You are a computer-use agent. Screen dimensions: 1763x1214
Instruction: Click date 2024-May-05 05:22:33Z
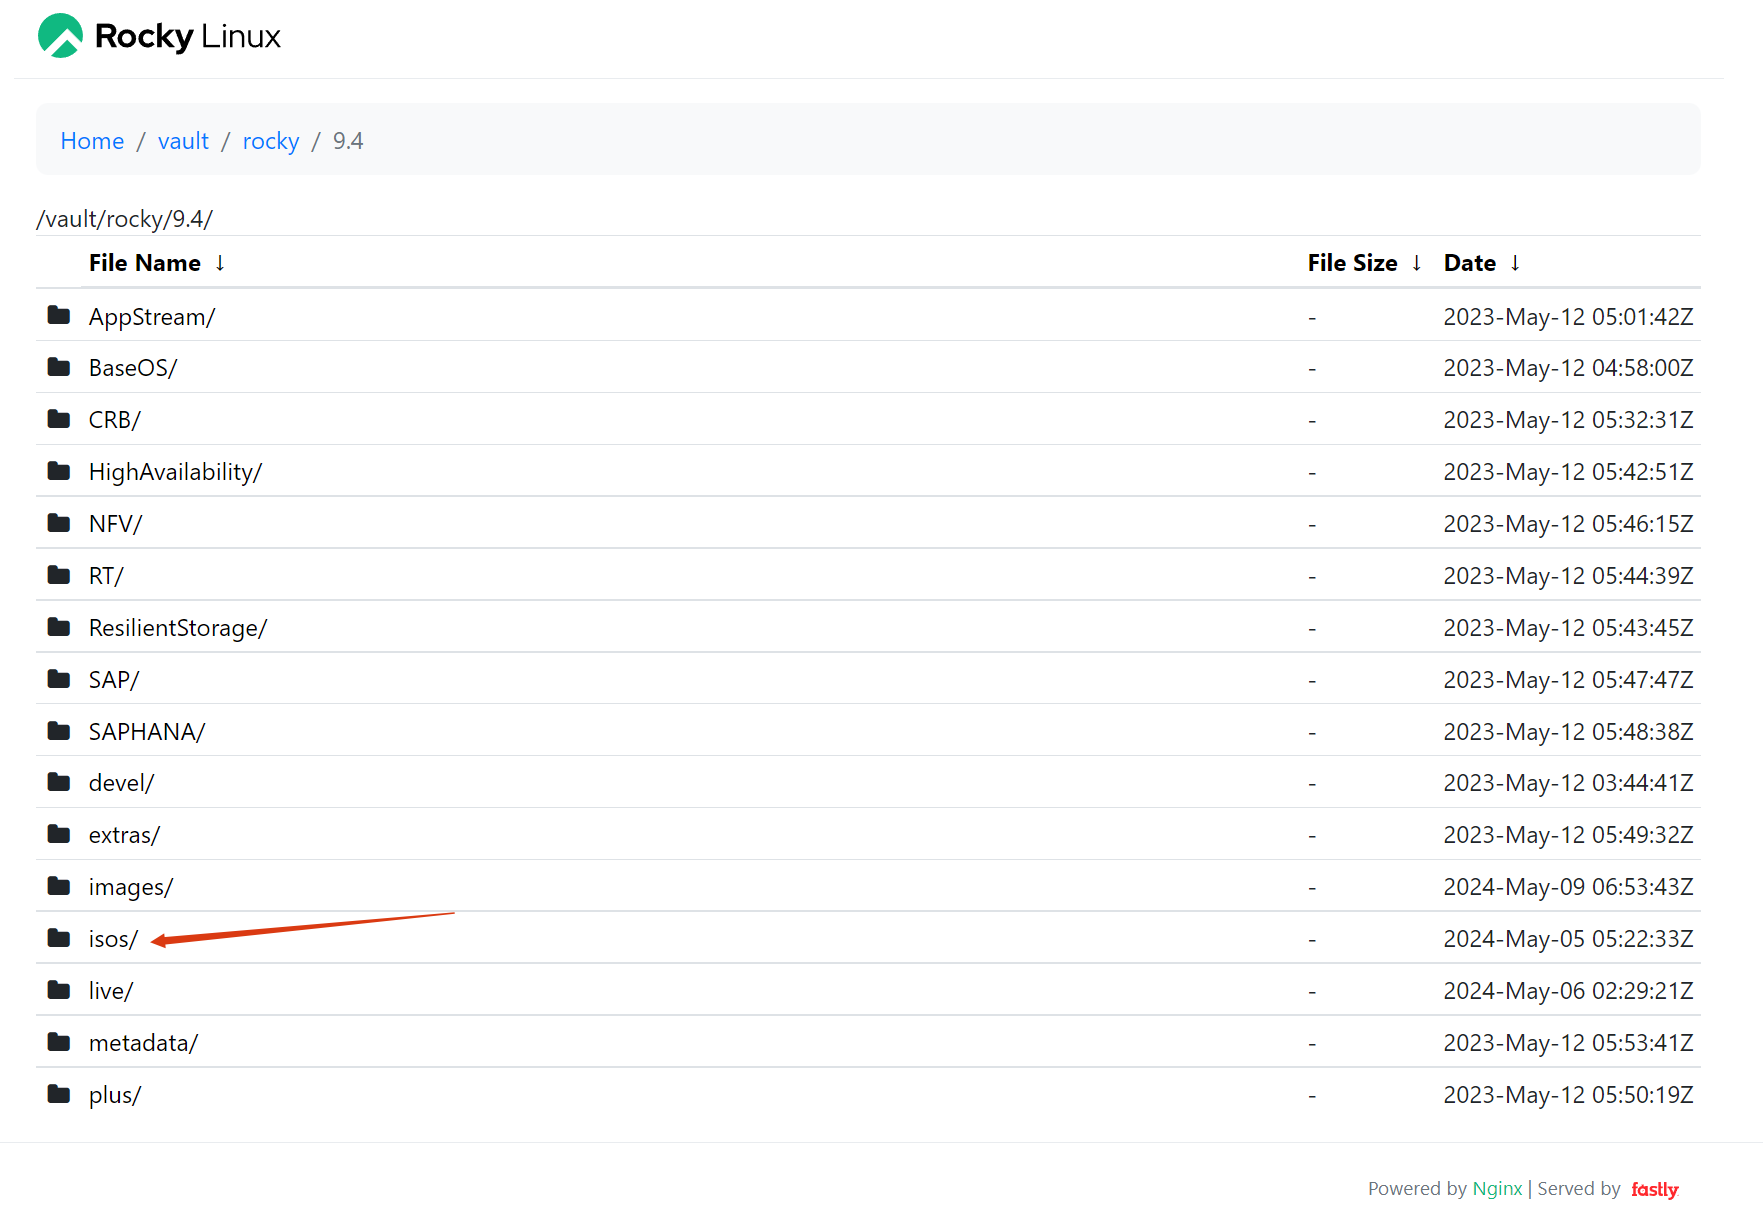point(1568,939)
